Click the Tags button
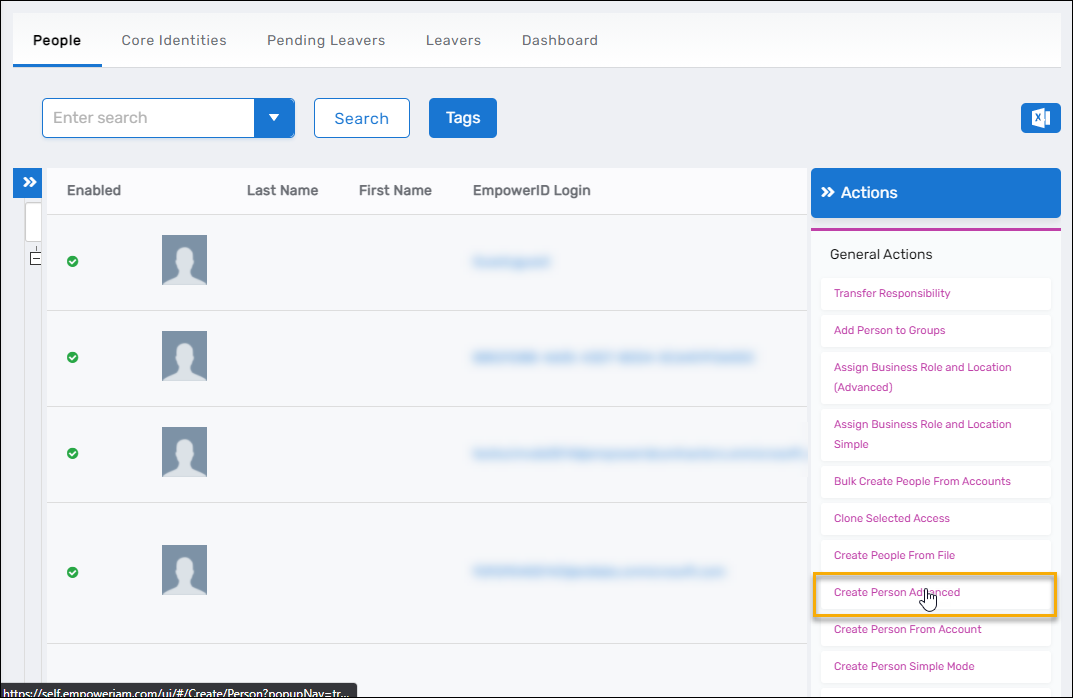Screen dimensions: 1073x698 (462, 118)
